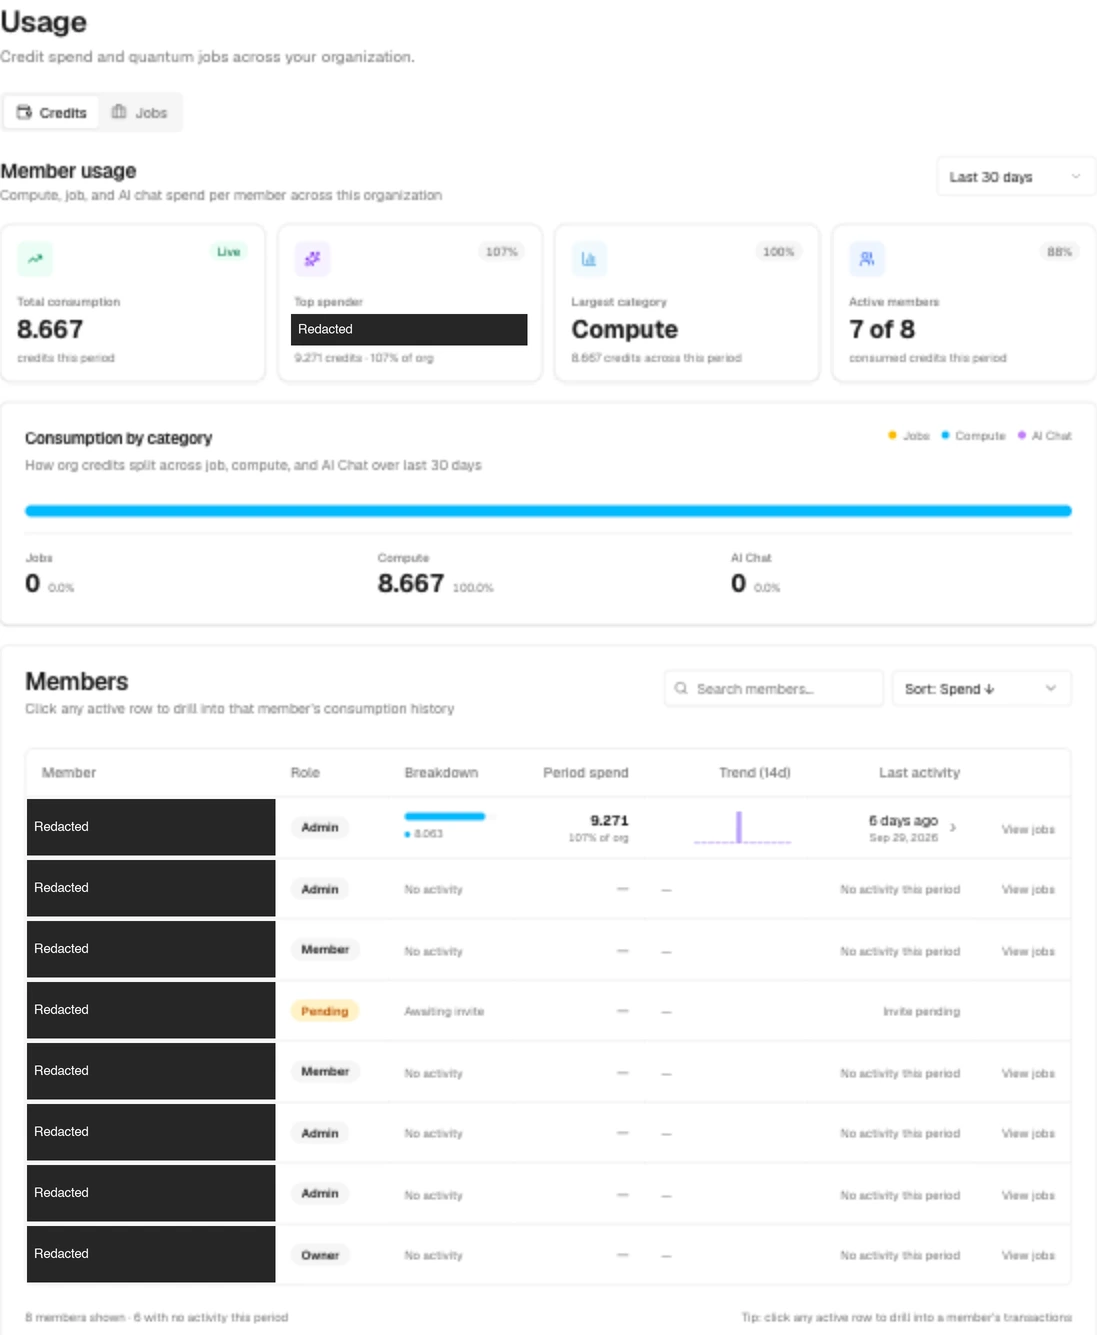
Task: Click the blue consumption category bar
Action: [548, 511]
